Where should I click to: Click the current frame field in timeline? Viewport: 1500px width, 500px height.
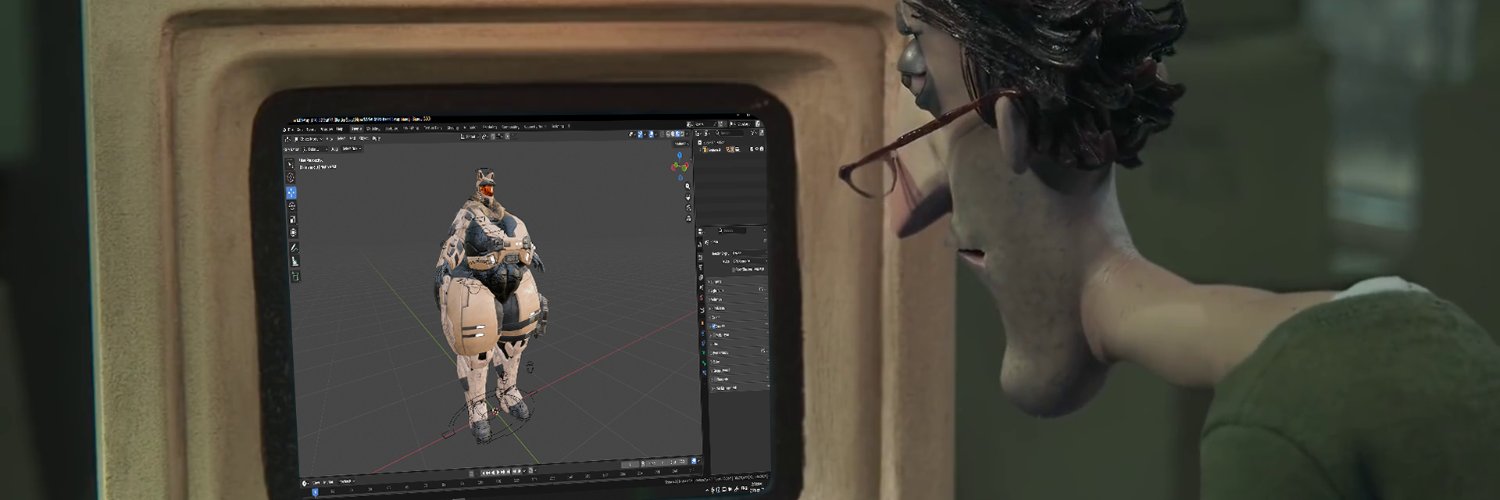[x=630, y=464]
